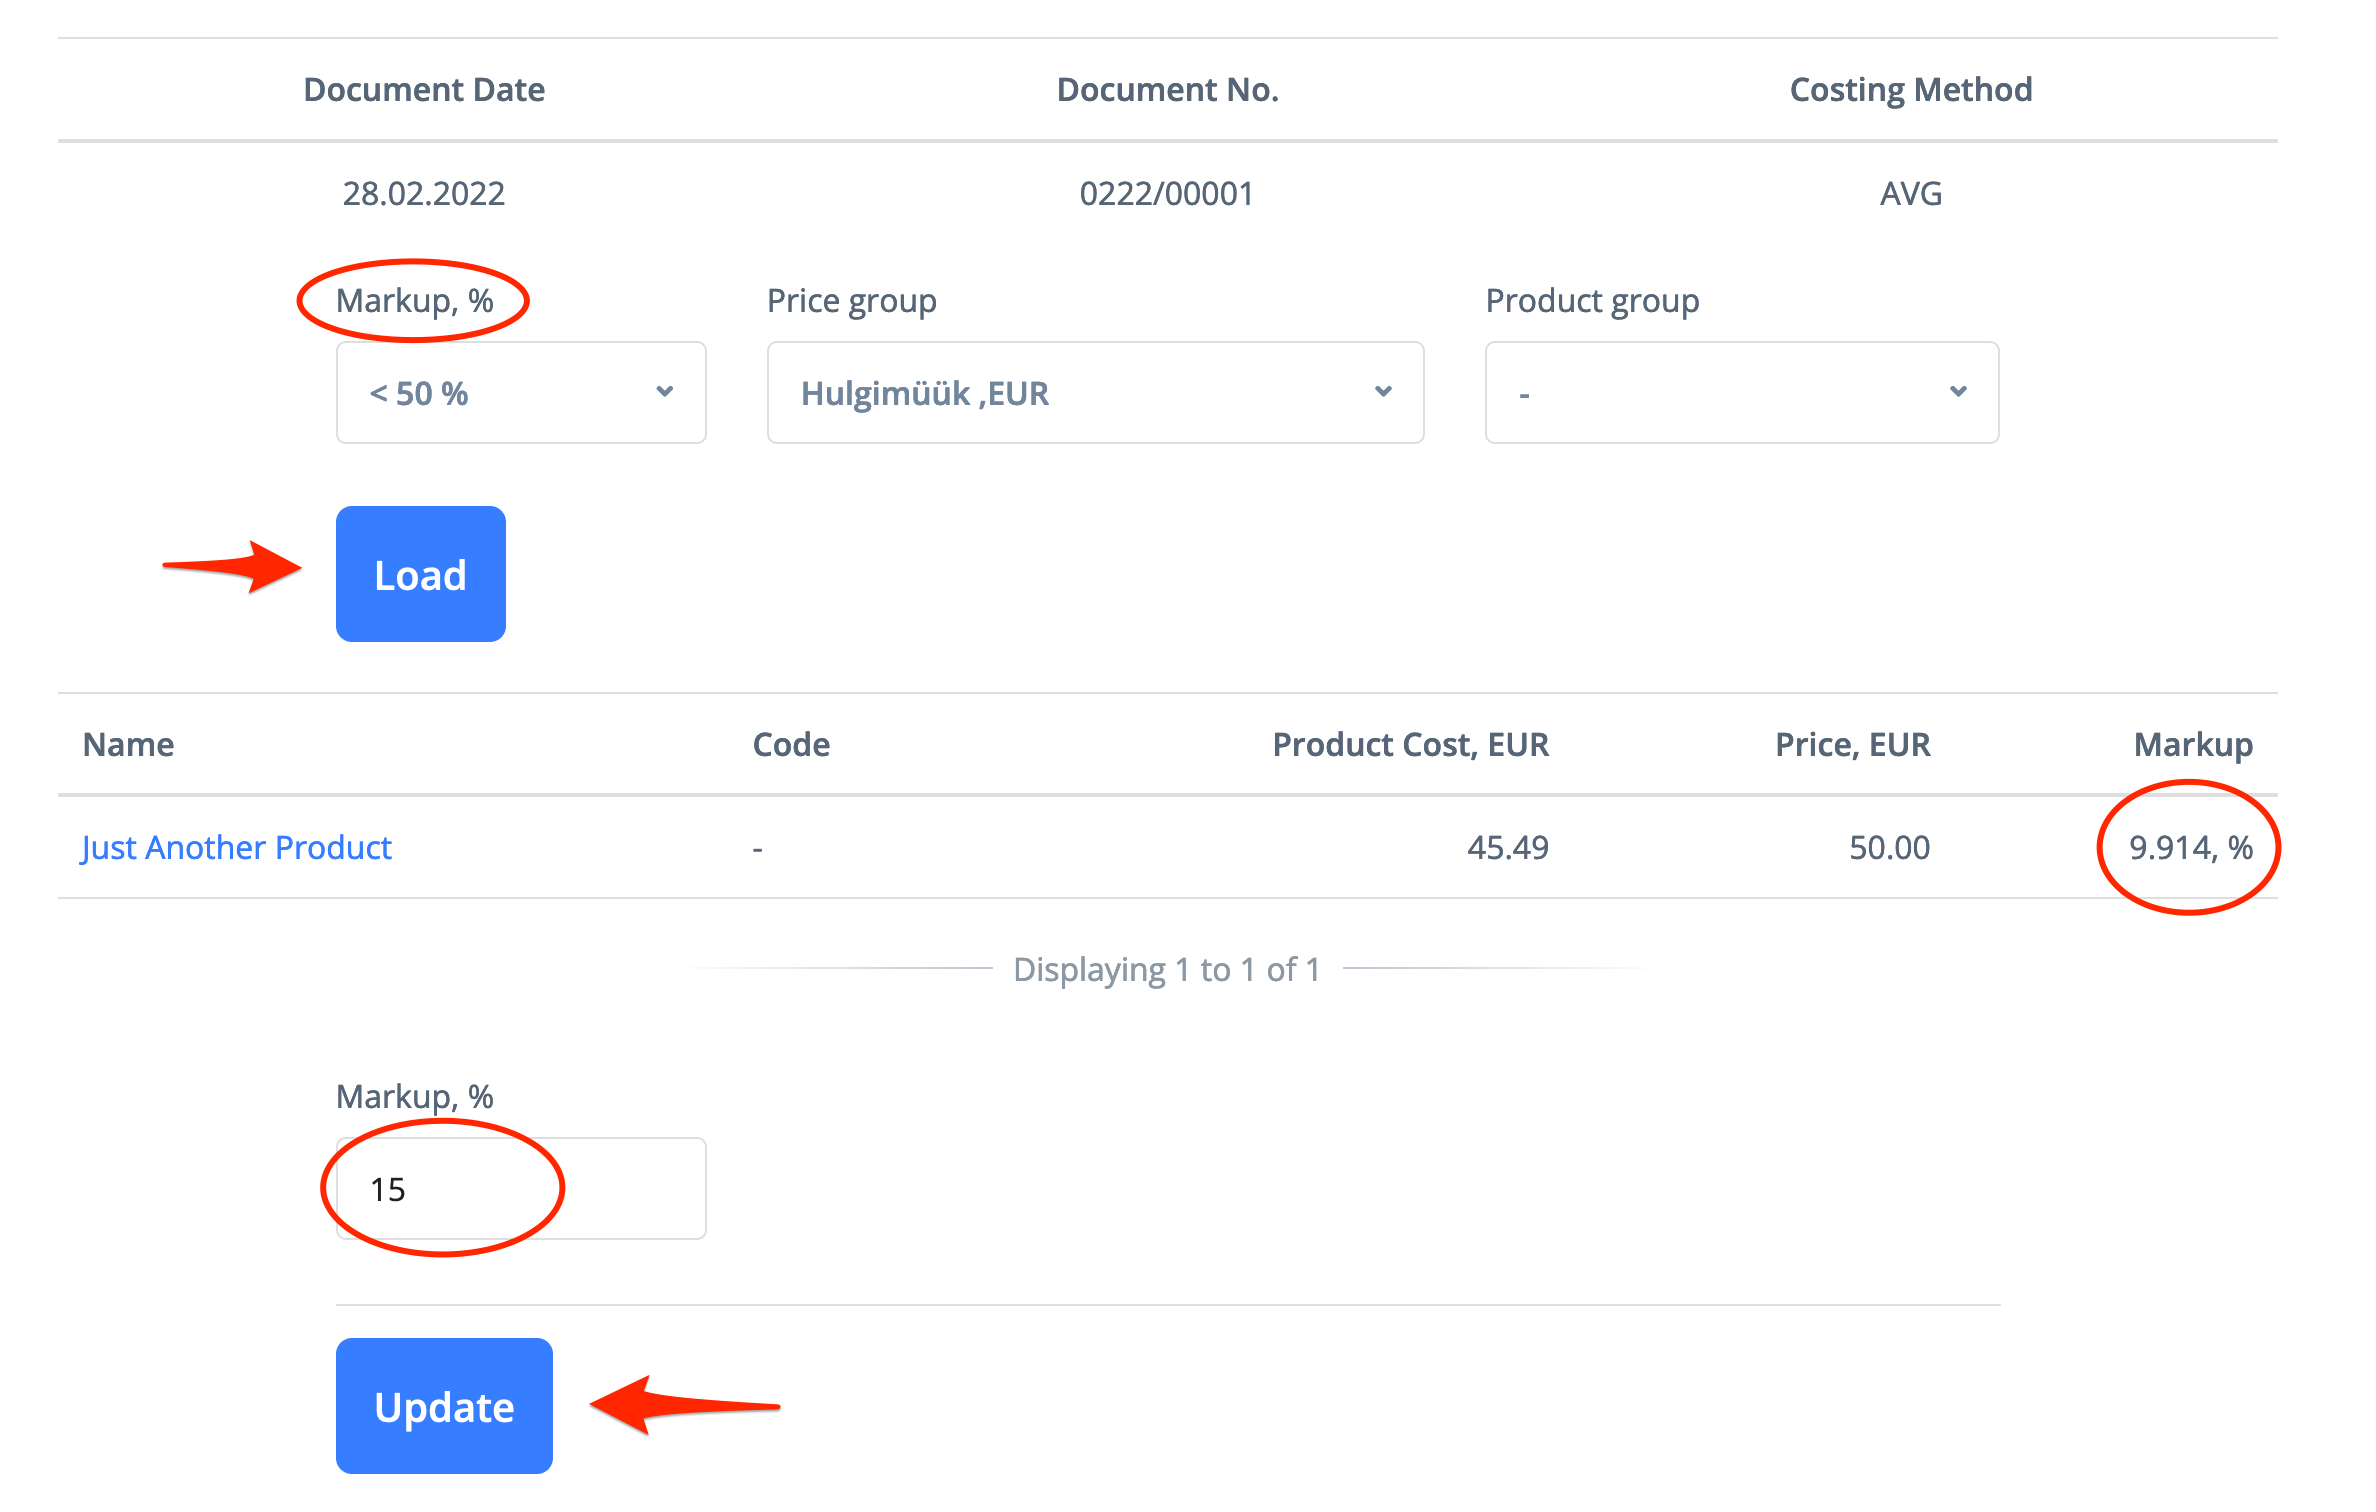This screenshot has height=1512, width=2376.
Task: Click the document number 0222/00001
Action: click(1166, 194)
